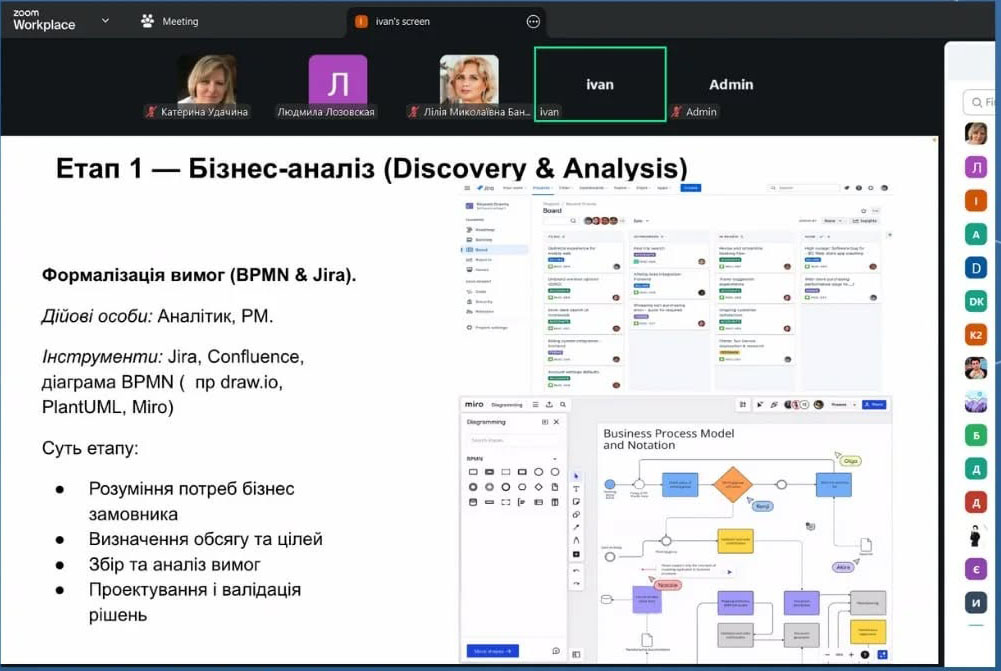
Task: Click the Miro board search magnifier
Action: (563, 405)
